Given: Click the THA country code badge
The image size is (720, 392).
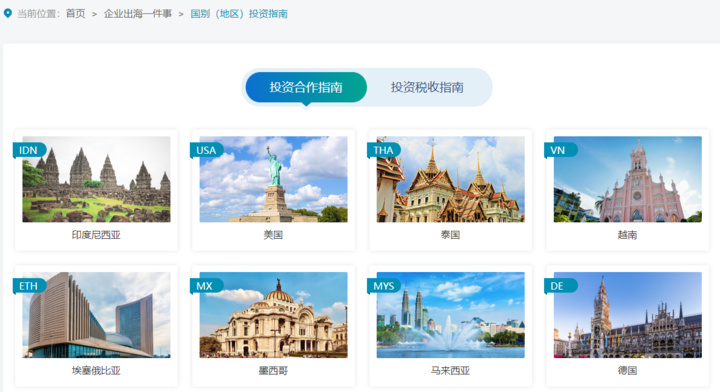Looking at the screenshot, I should [x=384, y=150].
